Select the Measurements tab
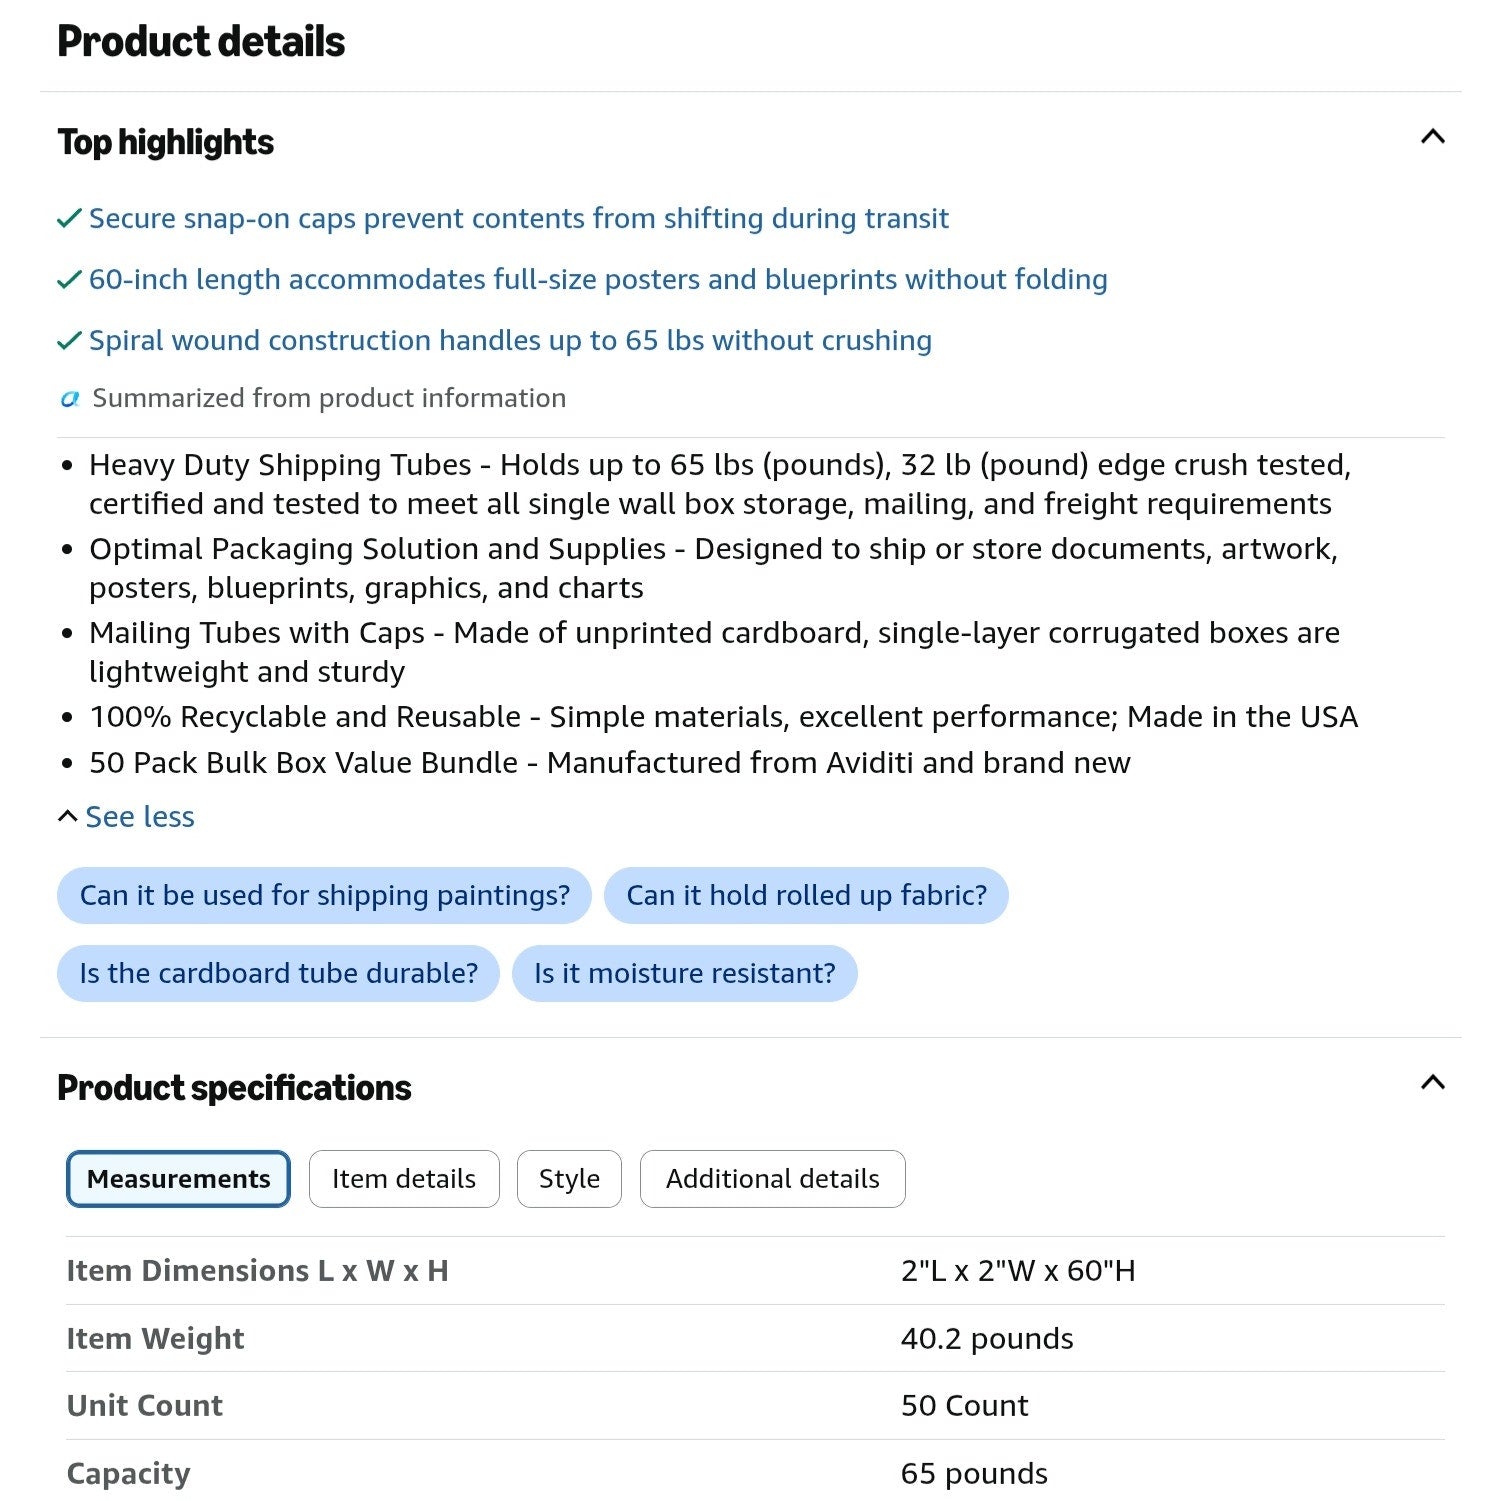This screenshot has width=1501, height=1501. click(178, 1179)
